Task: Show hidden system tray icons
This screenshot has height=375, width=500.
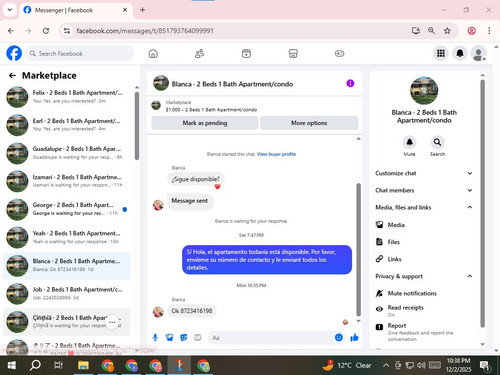Action: pyautogui.click(x=386, y=365)
